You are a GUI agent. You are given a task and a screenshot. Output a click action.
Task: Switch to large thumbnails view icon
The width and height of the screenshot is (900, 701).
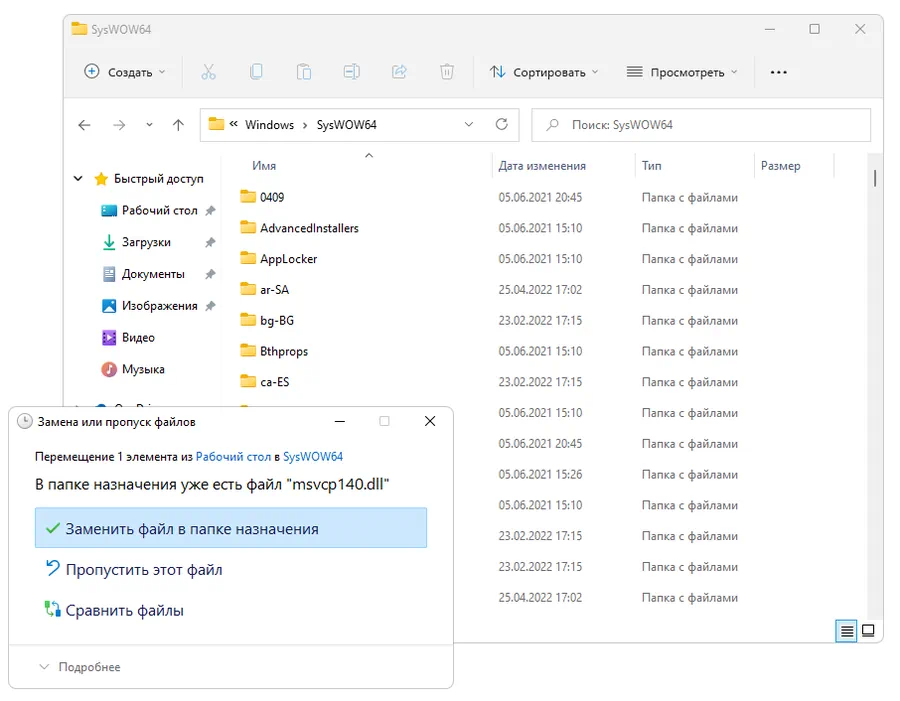tap(868, 631)
